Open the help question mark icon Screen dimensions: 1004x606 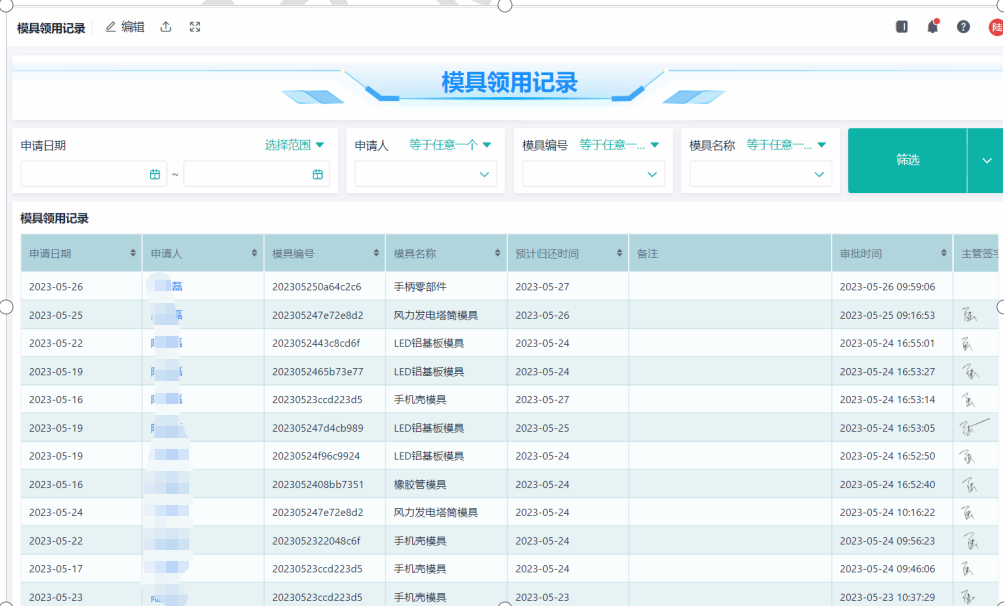coord(963,27)
